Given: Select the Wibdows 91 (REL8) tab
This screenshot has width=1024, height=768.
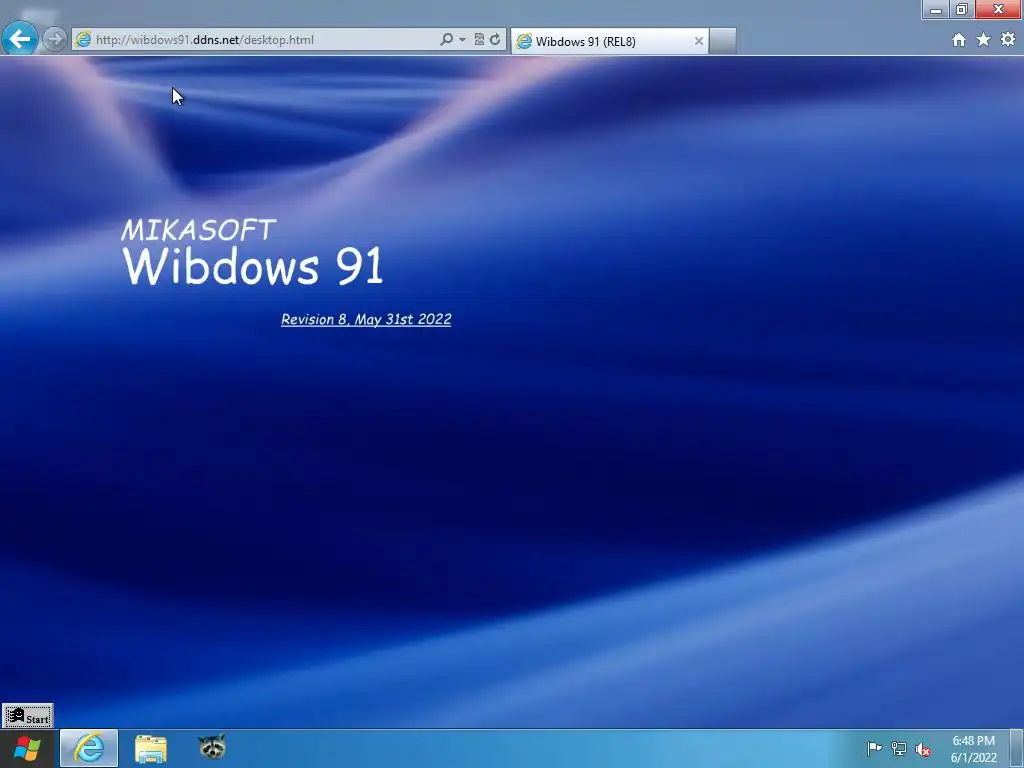Looking at the screenshot, I should [x=609, y=41].
